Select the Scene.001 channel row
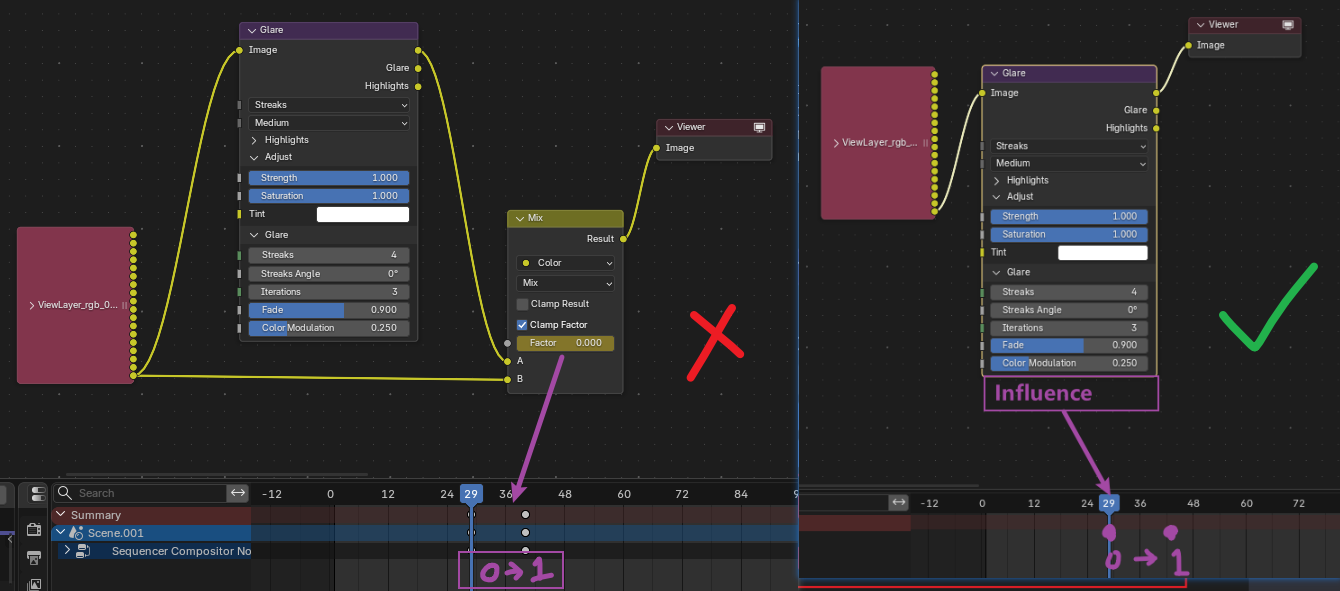Viewport: 1340px width, 591px height. [x=150, y=533]
